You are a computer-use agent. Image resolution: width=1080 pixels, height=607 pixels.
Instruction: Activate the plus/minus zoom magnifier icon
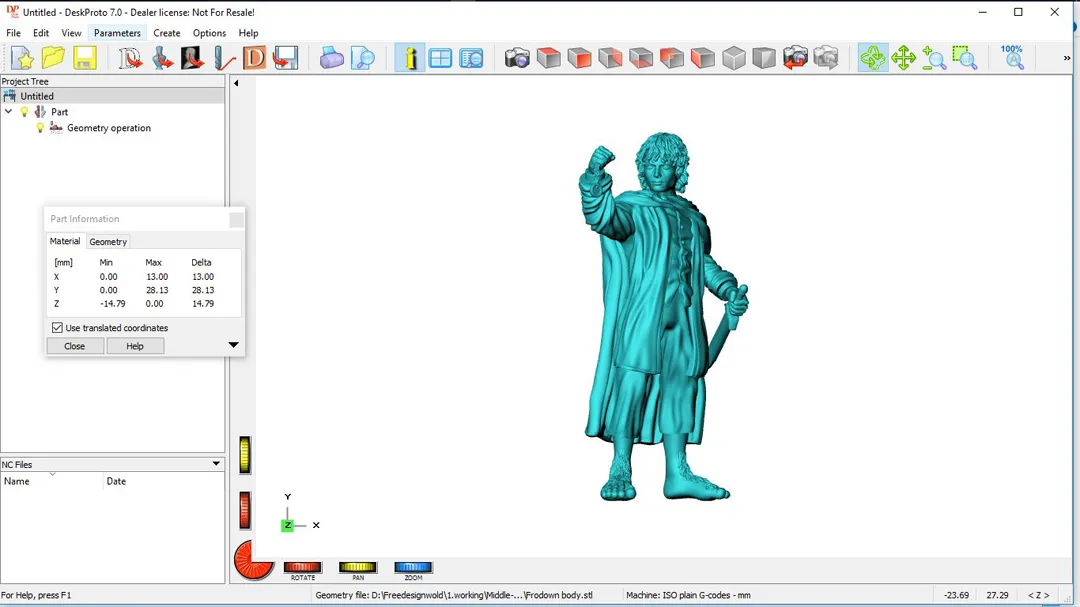point(934,58)
